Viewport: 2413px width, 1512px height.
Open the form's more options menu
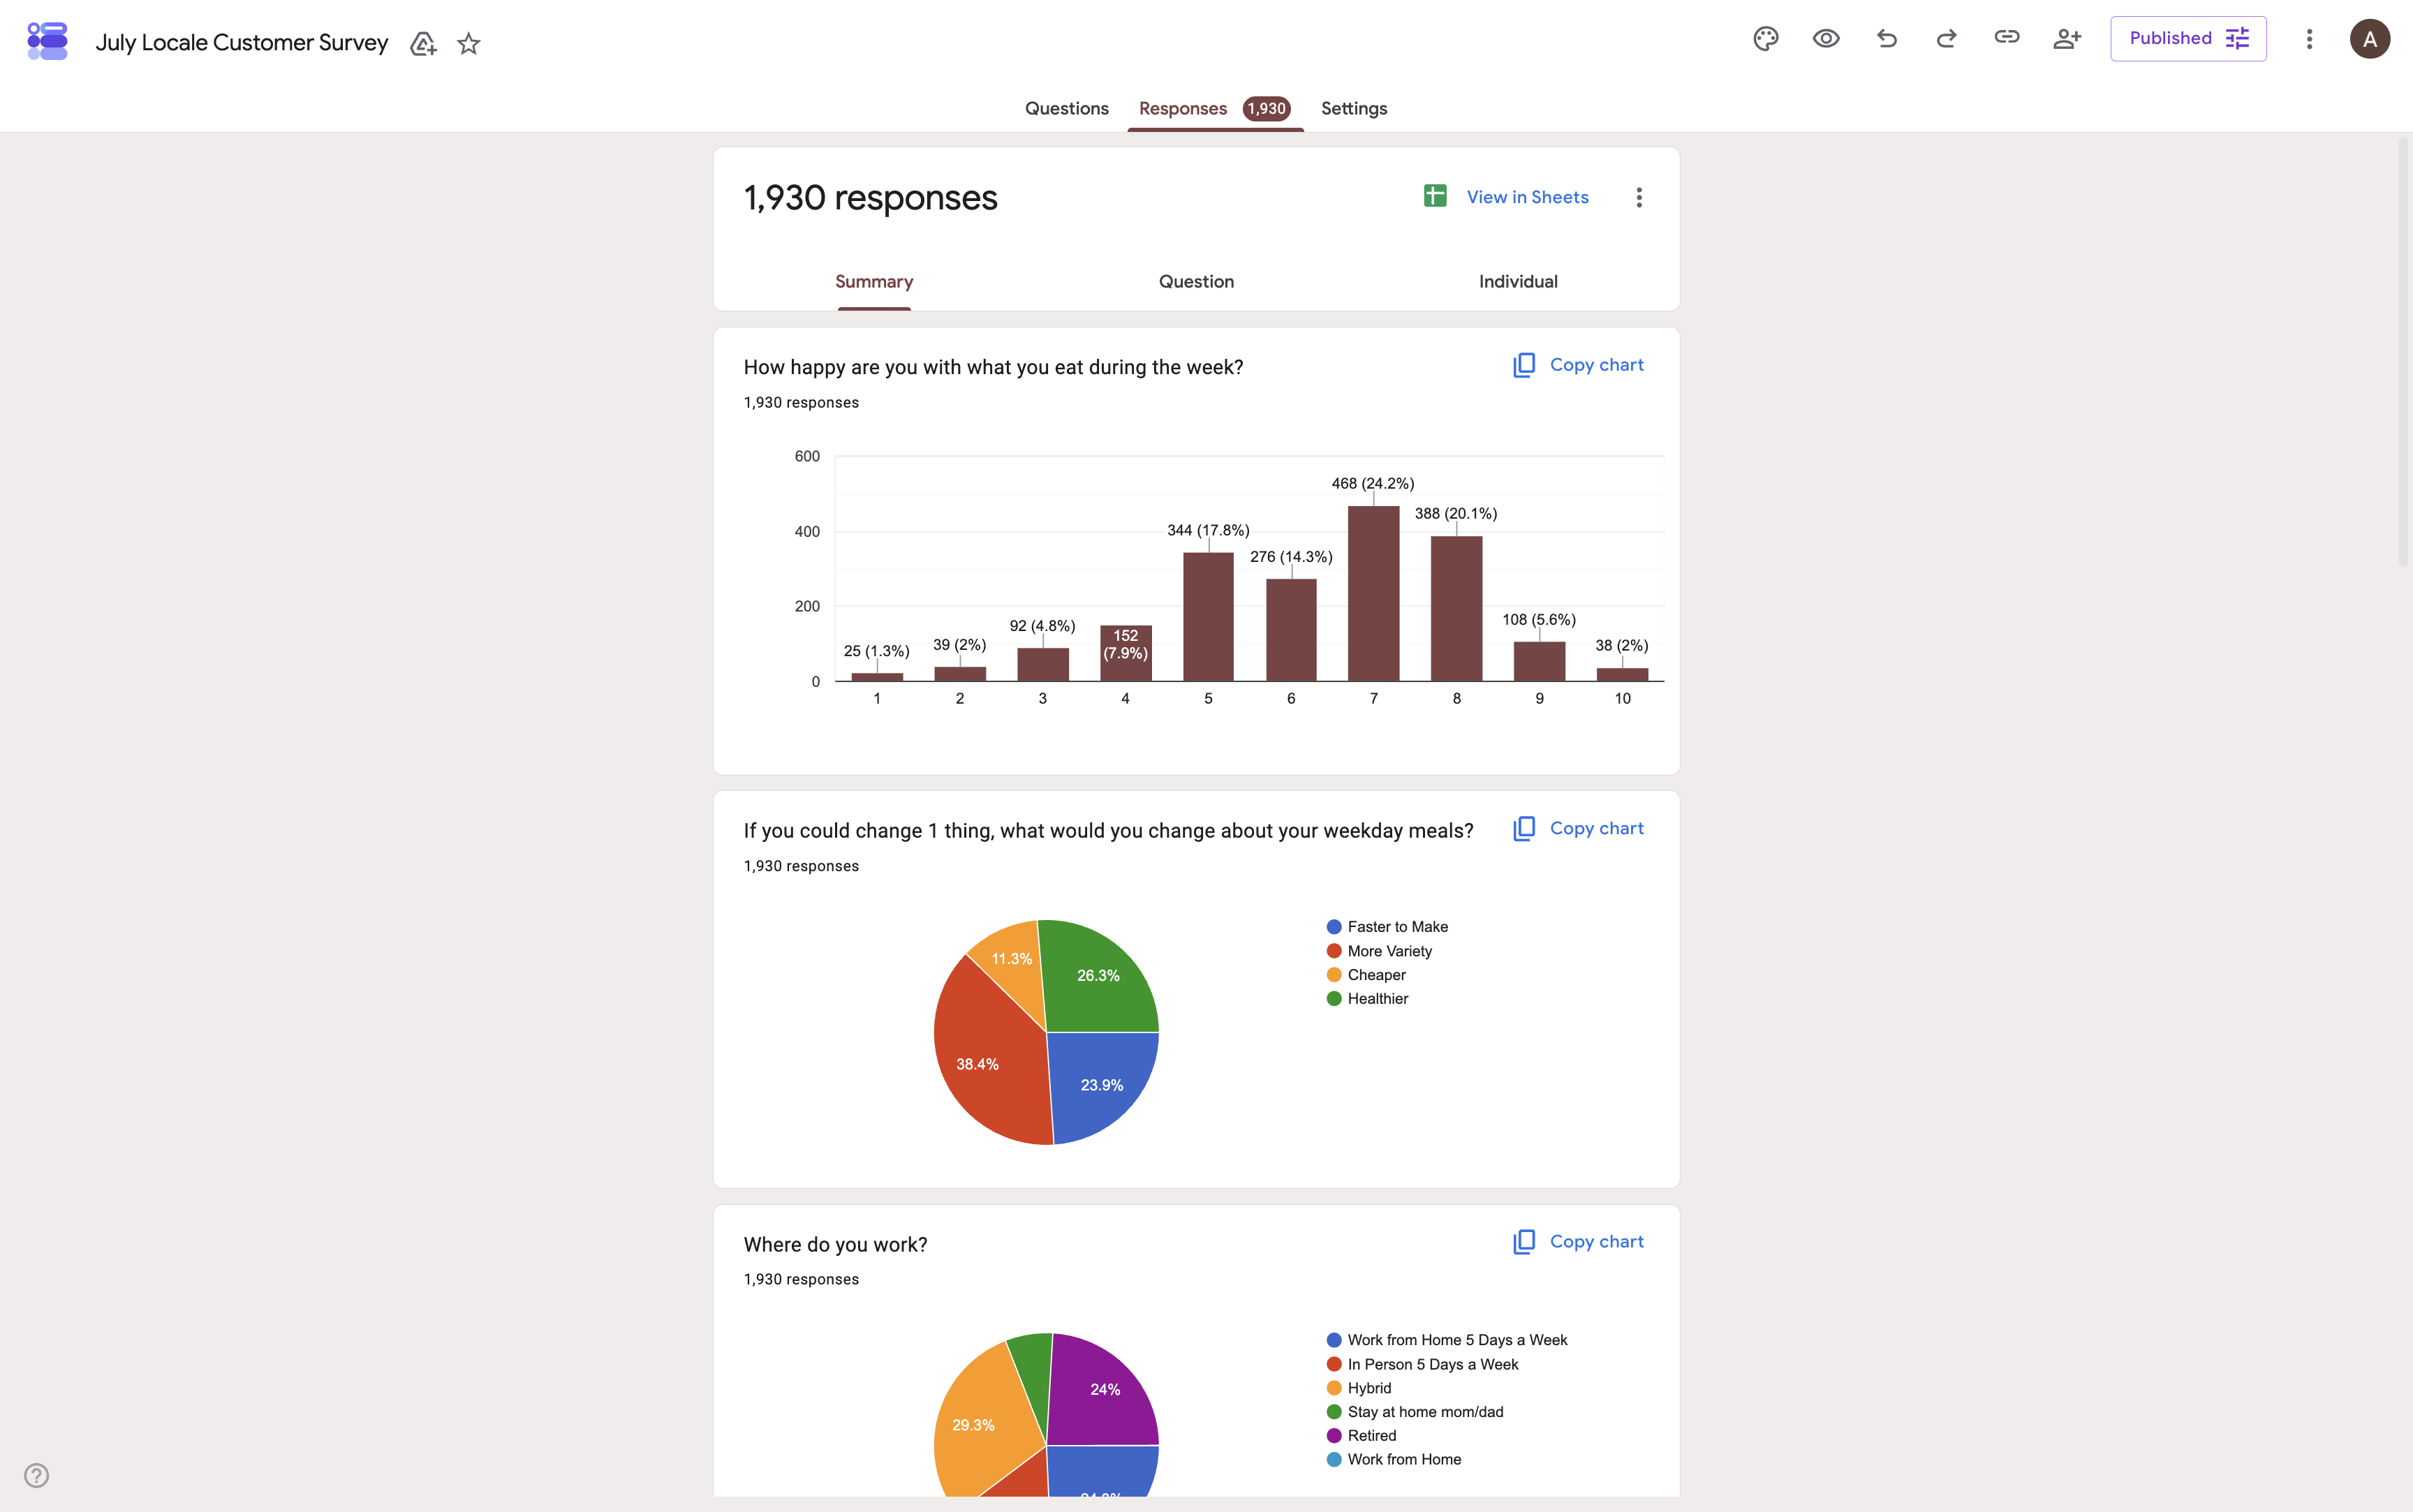click(2308, 38)
